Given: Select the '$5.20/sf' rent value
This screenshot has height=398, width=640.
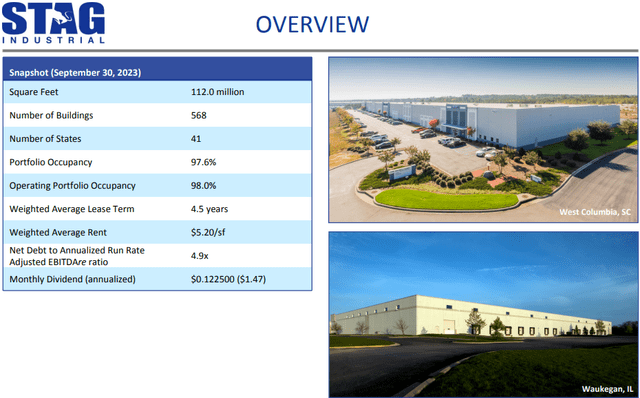Looking at the screenshot, I should [208, 232].
